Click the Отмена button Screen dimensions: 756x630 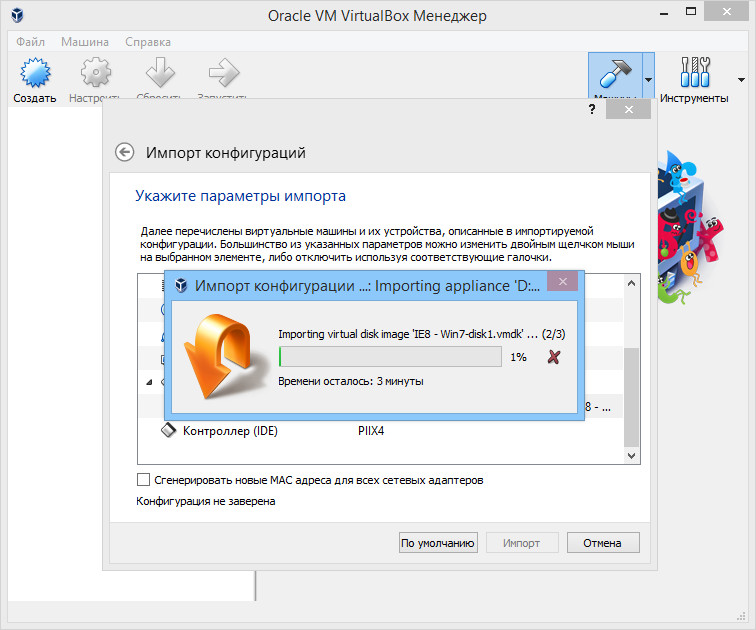[603, 543]
